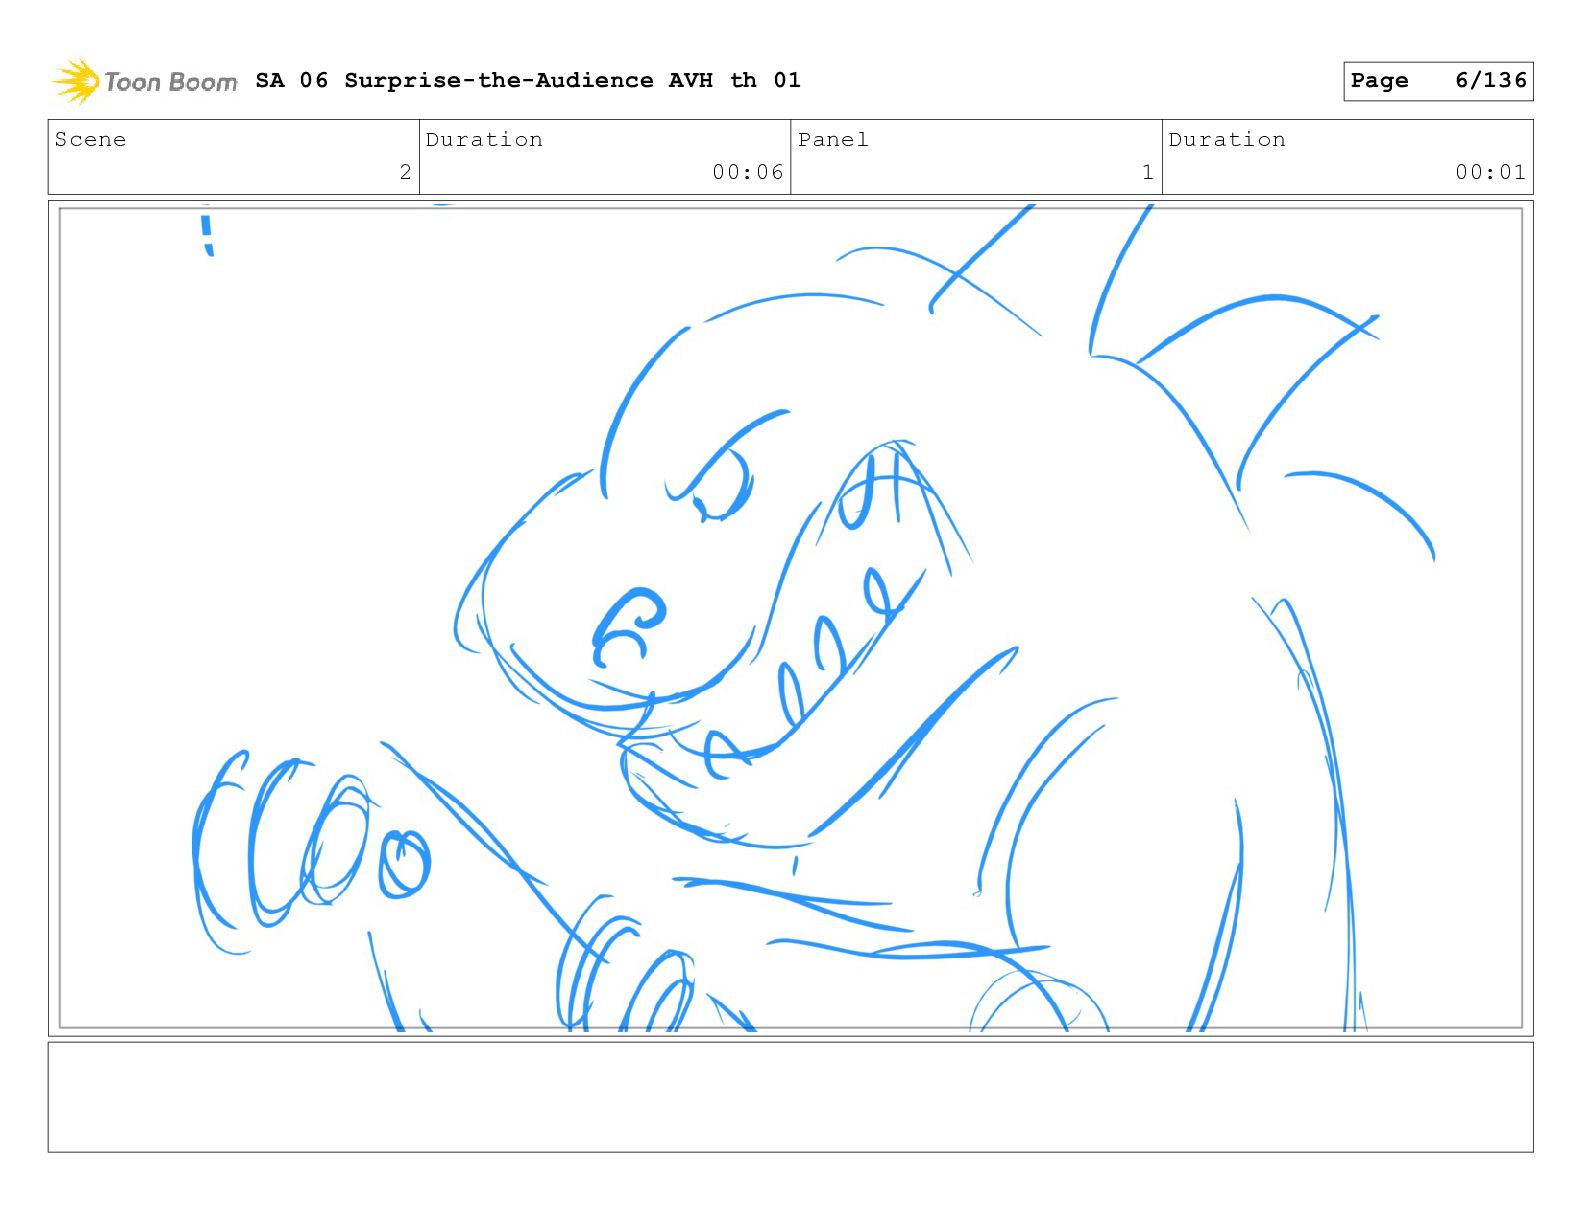Click the dinosaur sketch storyboard panel
The image size is (1584, 1224).
[x=790, y=618]
